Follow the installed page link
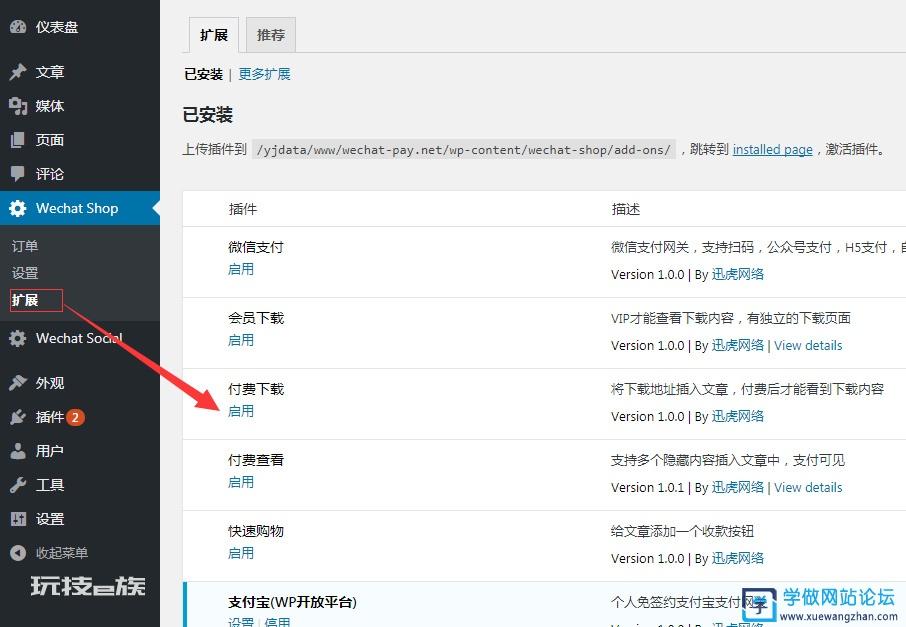 pyautogui.click(x=773, y=150)
